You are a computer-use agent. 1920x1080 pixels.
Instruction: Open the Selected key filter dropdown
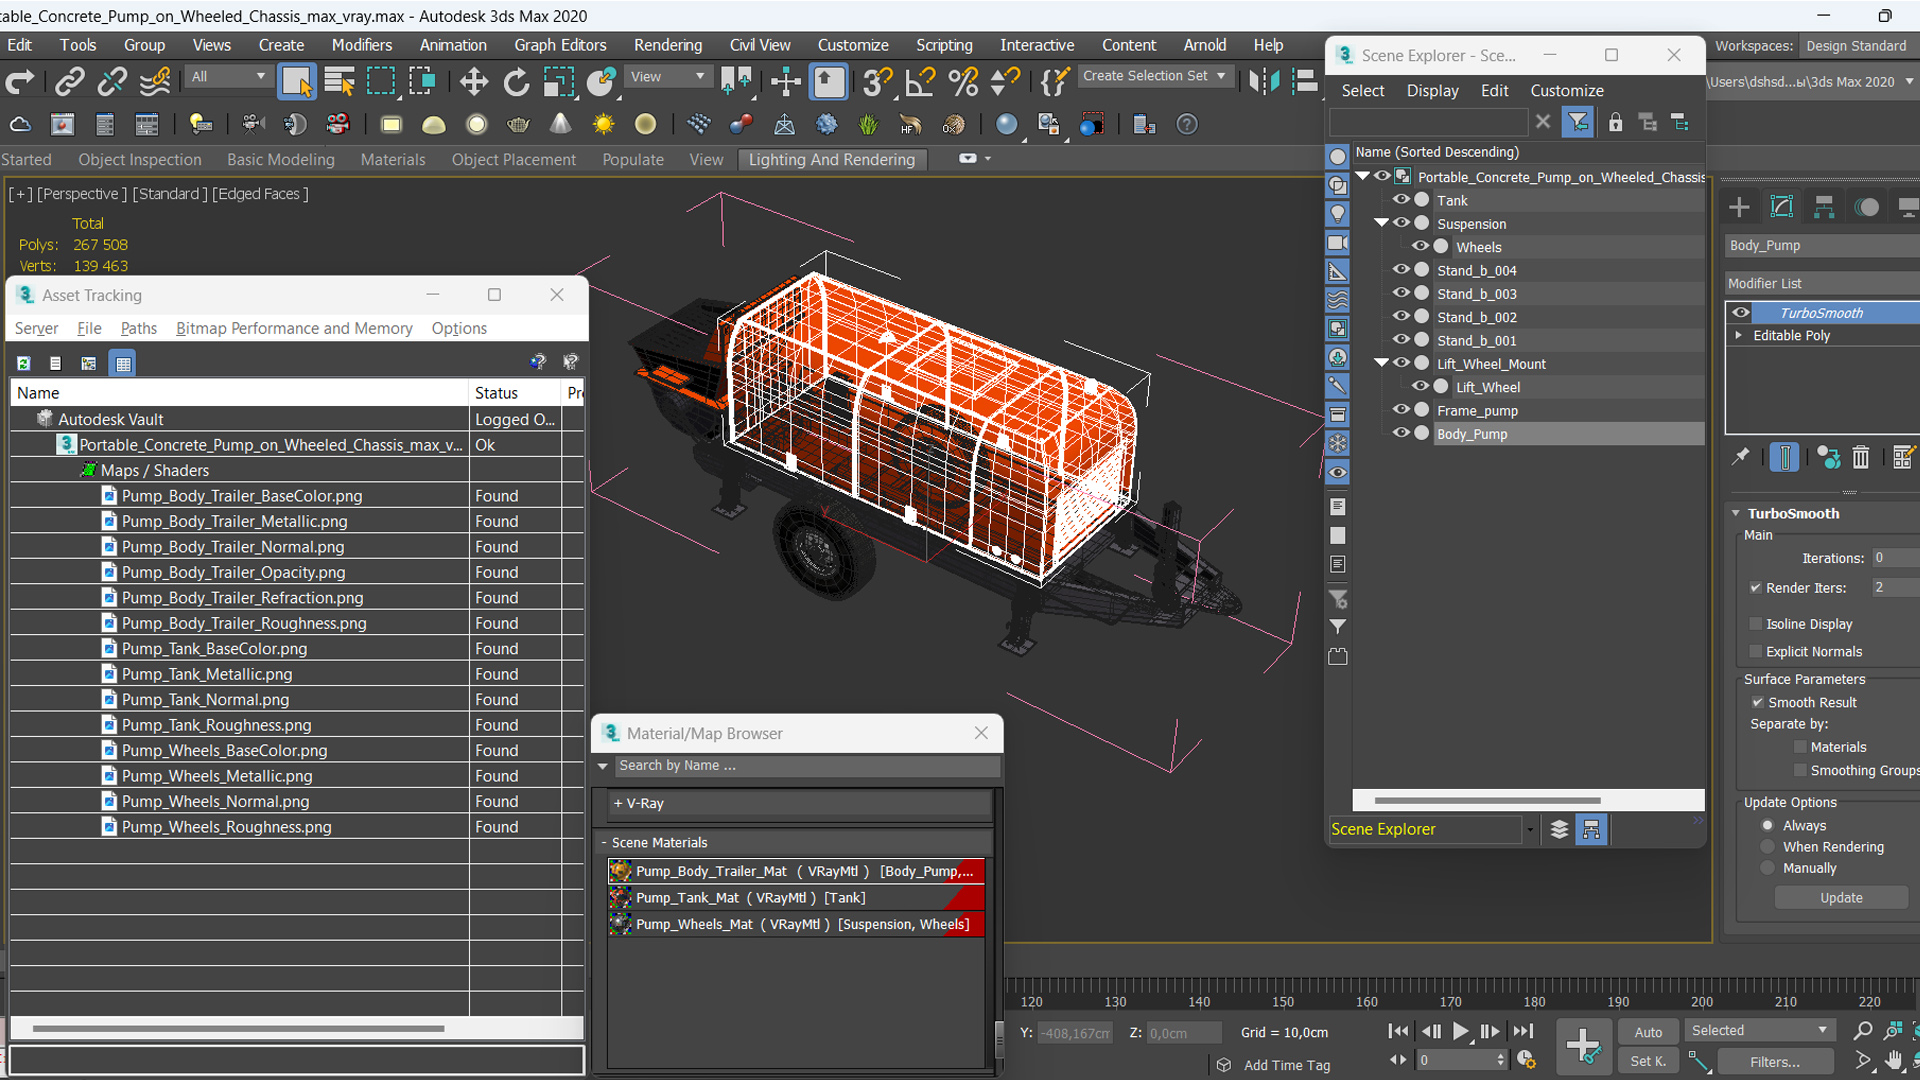(1759, 1031)
